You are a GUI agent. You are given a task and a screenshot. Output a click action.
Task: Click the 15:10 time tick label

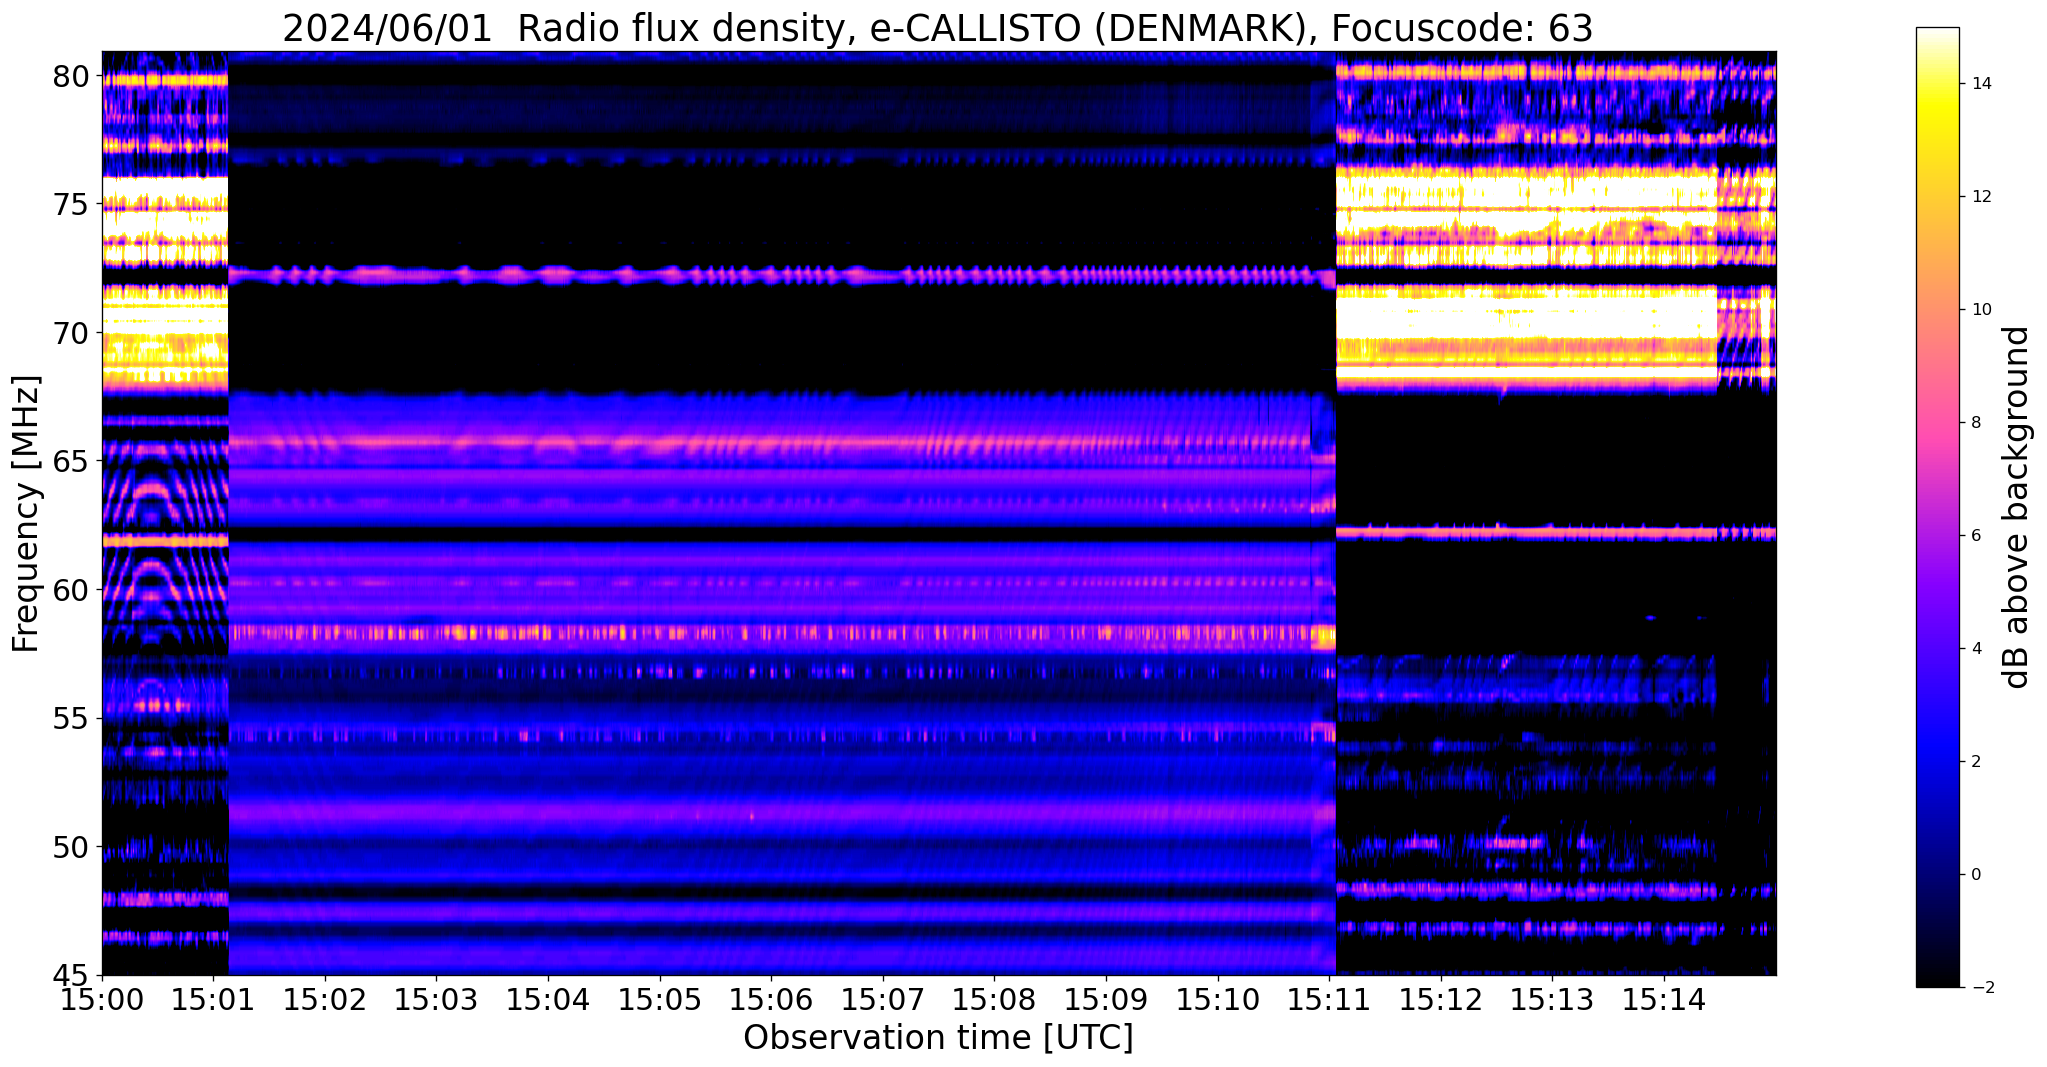(x=1218, y=1000)
